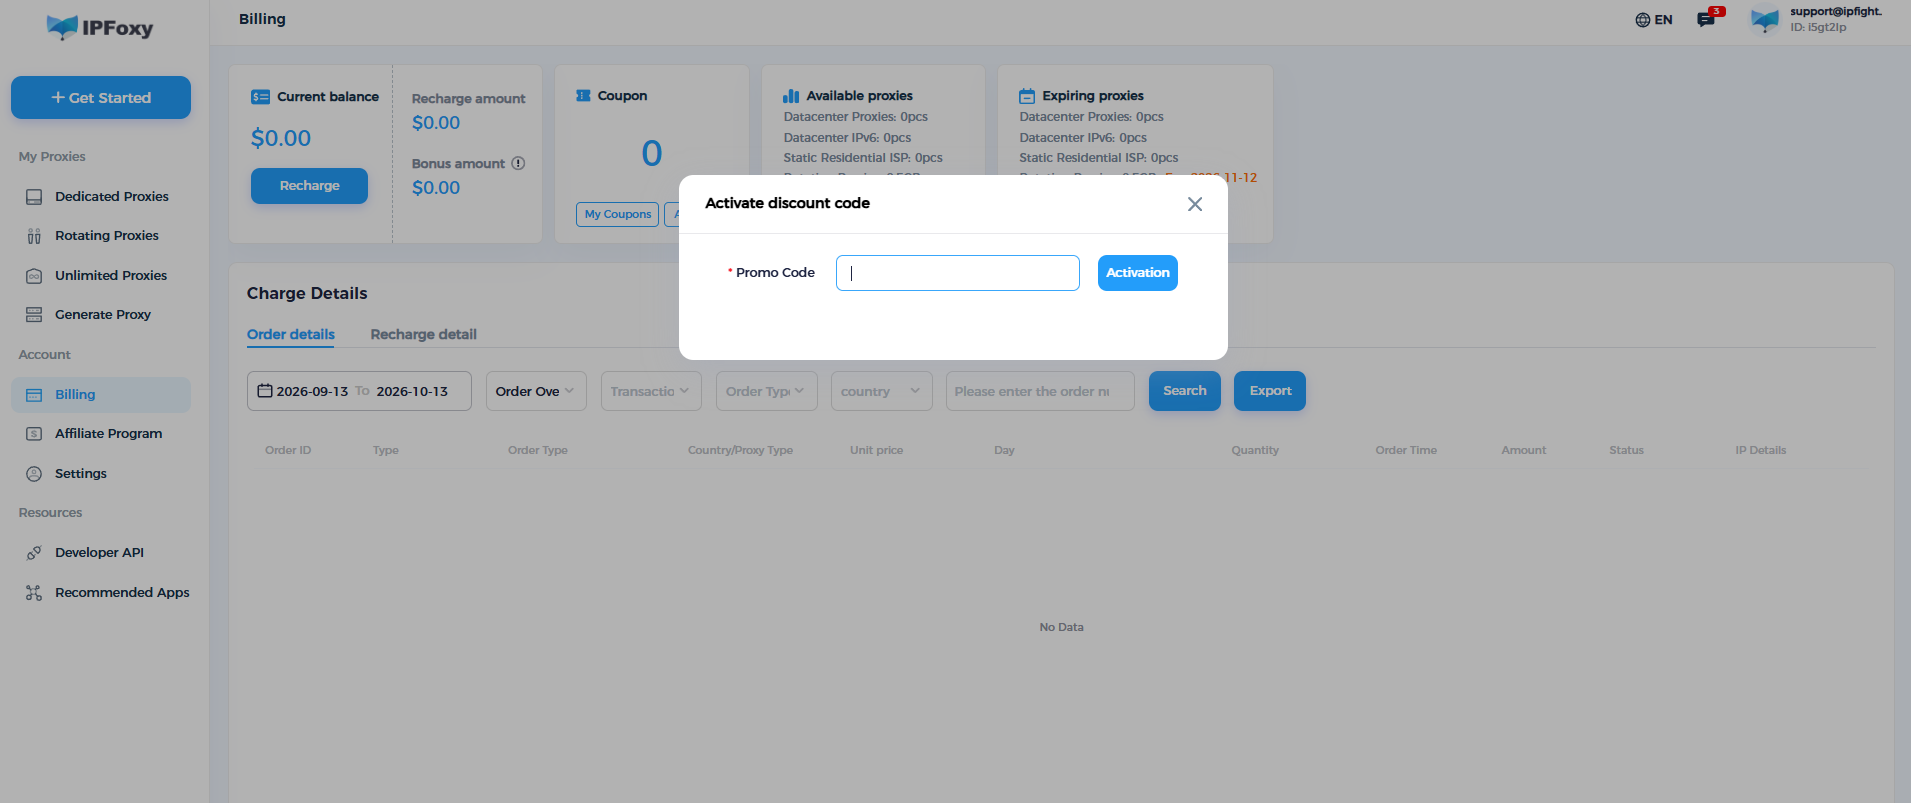1911x803 pixels.
Task: Click the Bonus amount info icon
Action: click(x=518, y=163)
